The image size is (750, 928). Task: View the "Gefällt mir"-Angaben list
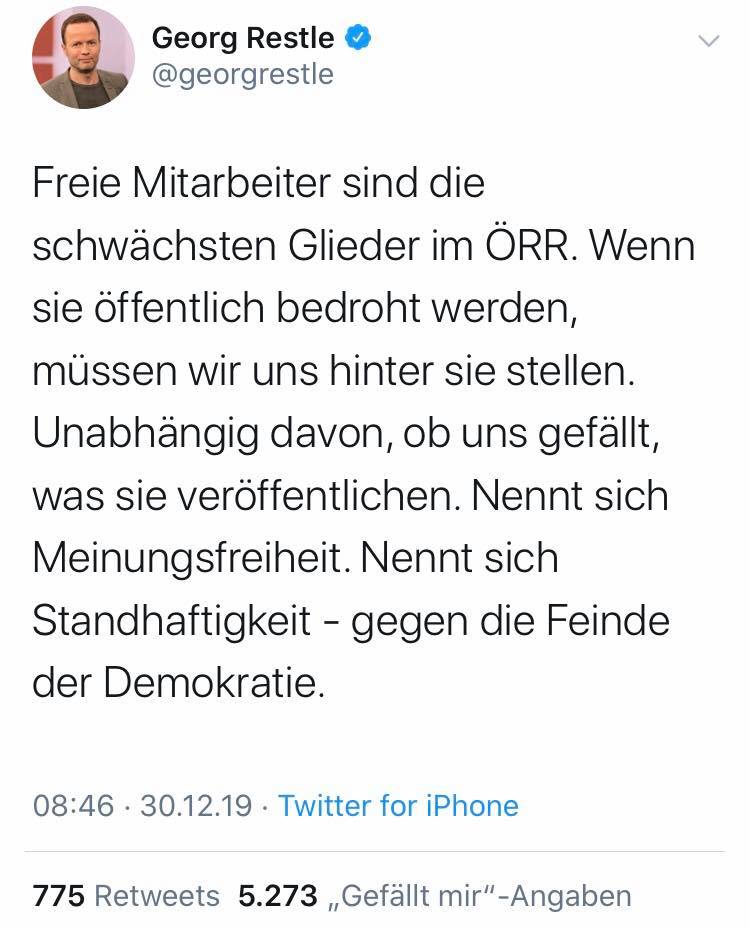479,895
